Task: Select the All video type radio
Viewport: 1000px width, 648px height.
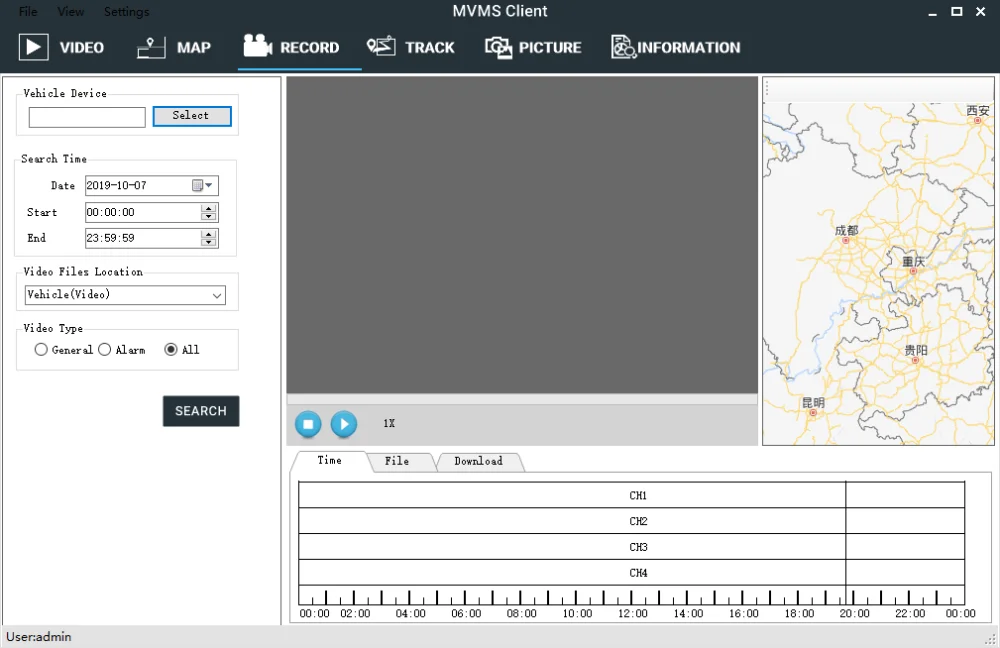Action: click(170, 350)
